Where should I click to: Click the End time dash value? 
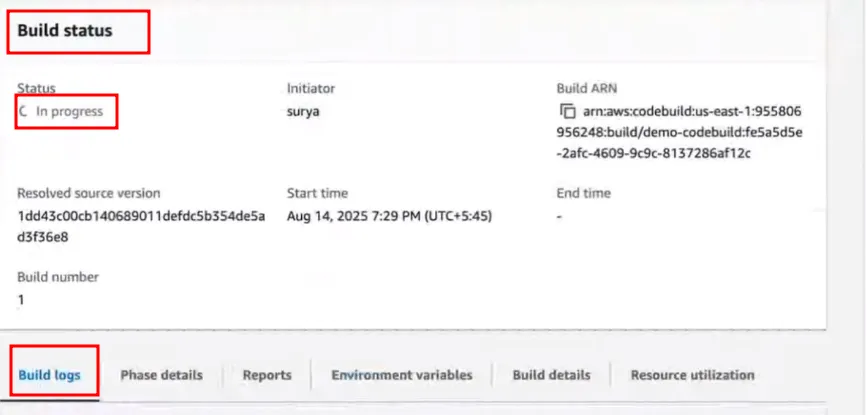559,217
